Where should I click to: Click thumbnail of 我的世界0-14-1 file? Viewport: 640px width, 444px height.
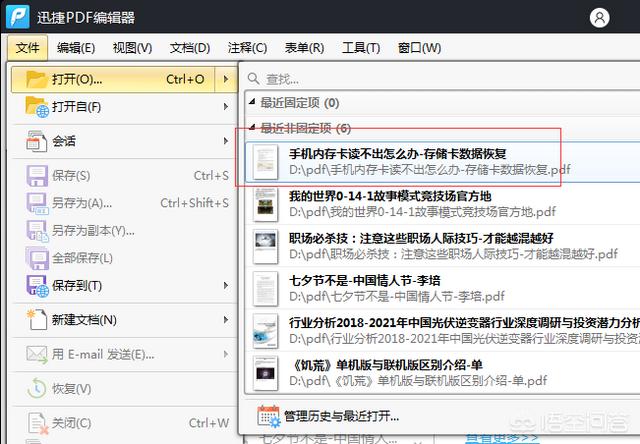(265, 204)
